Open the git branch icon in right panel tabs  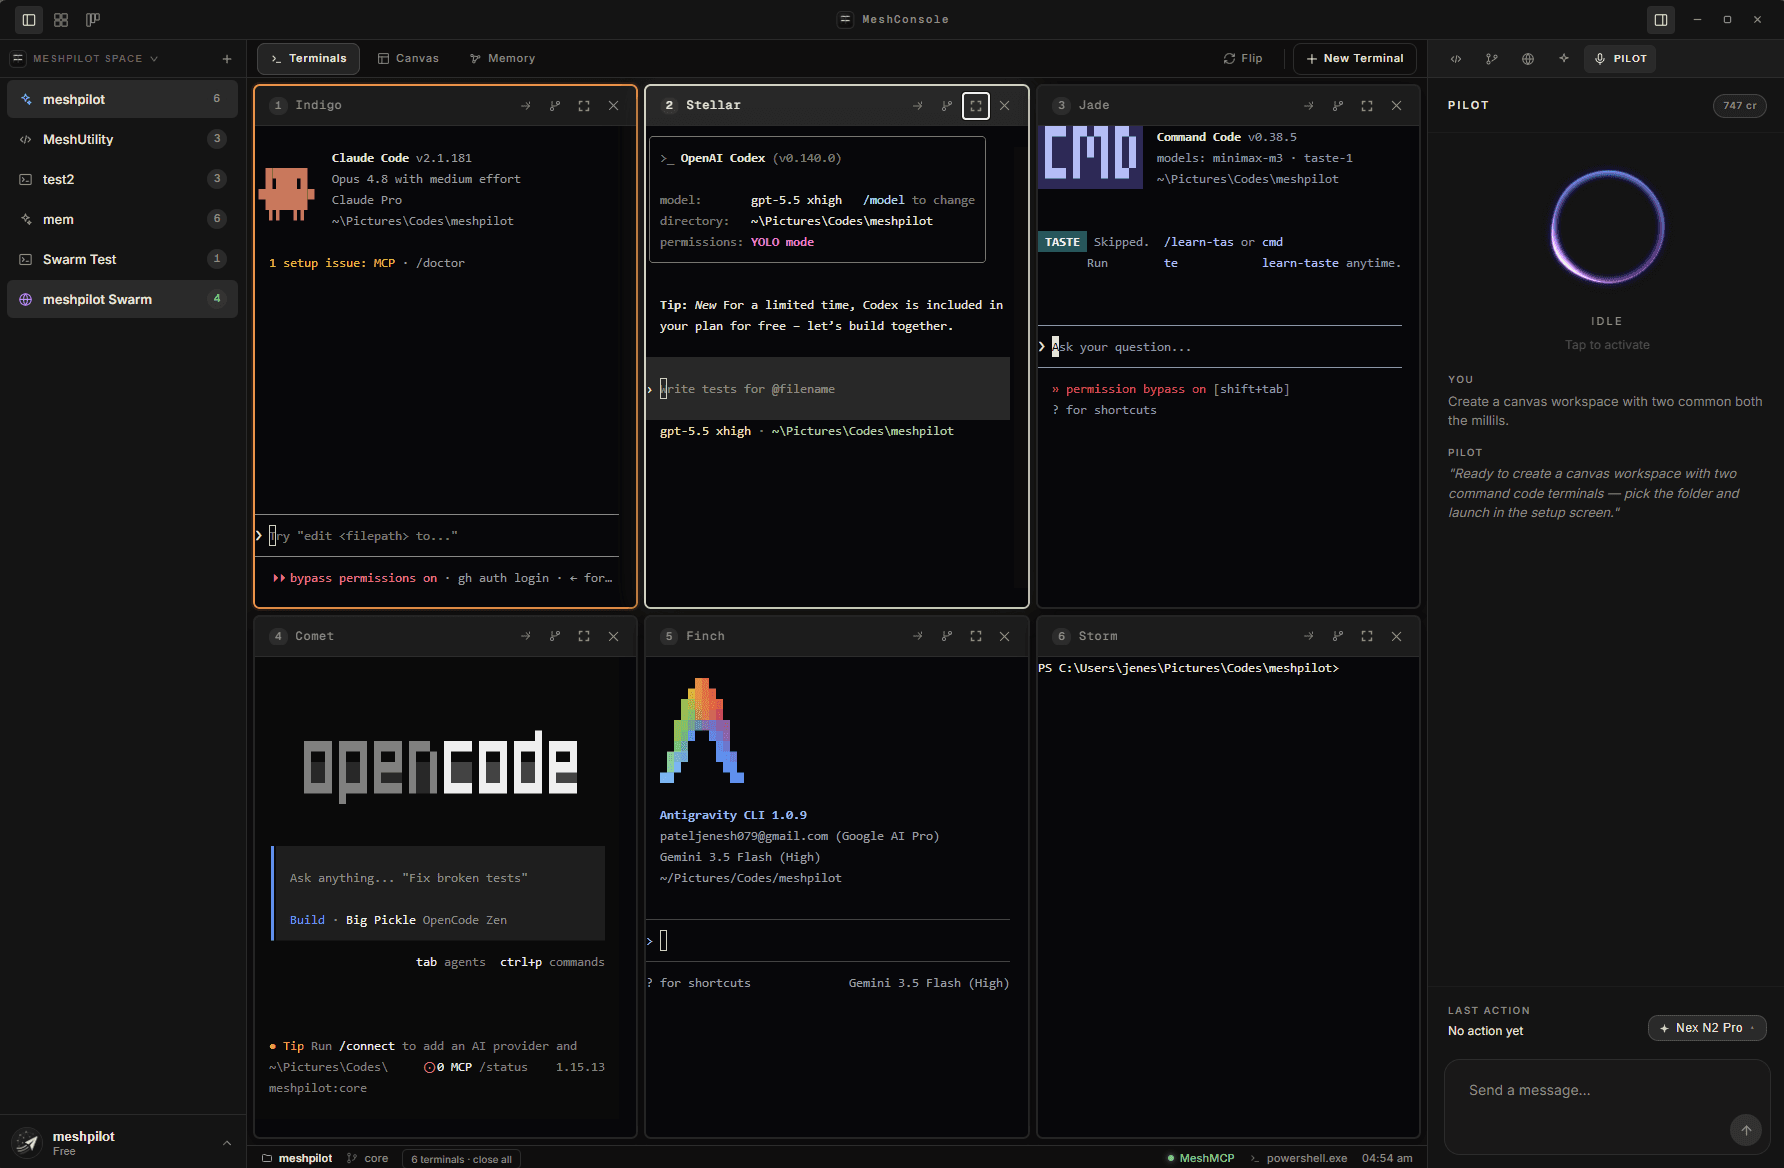tap(1492, 59)
